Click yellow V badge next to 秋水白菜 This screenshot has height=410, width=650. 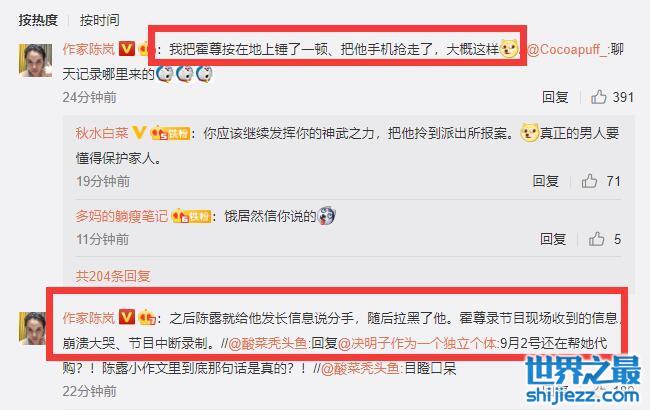[139, 133]
